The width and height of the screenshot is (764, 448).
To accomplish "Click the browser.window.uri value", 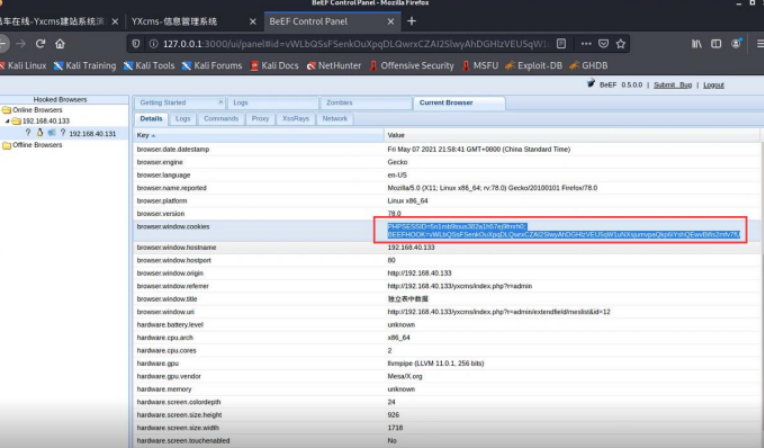I will point(498,312).
